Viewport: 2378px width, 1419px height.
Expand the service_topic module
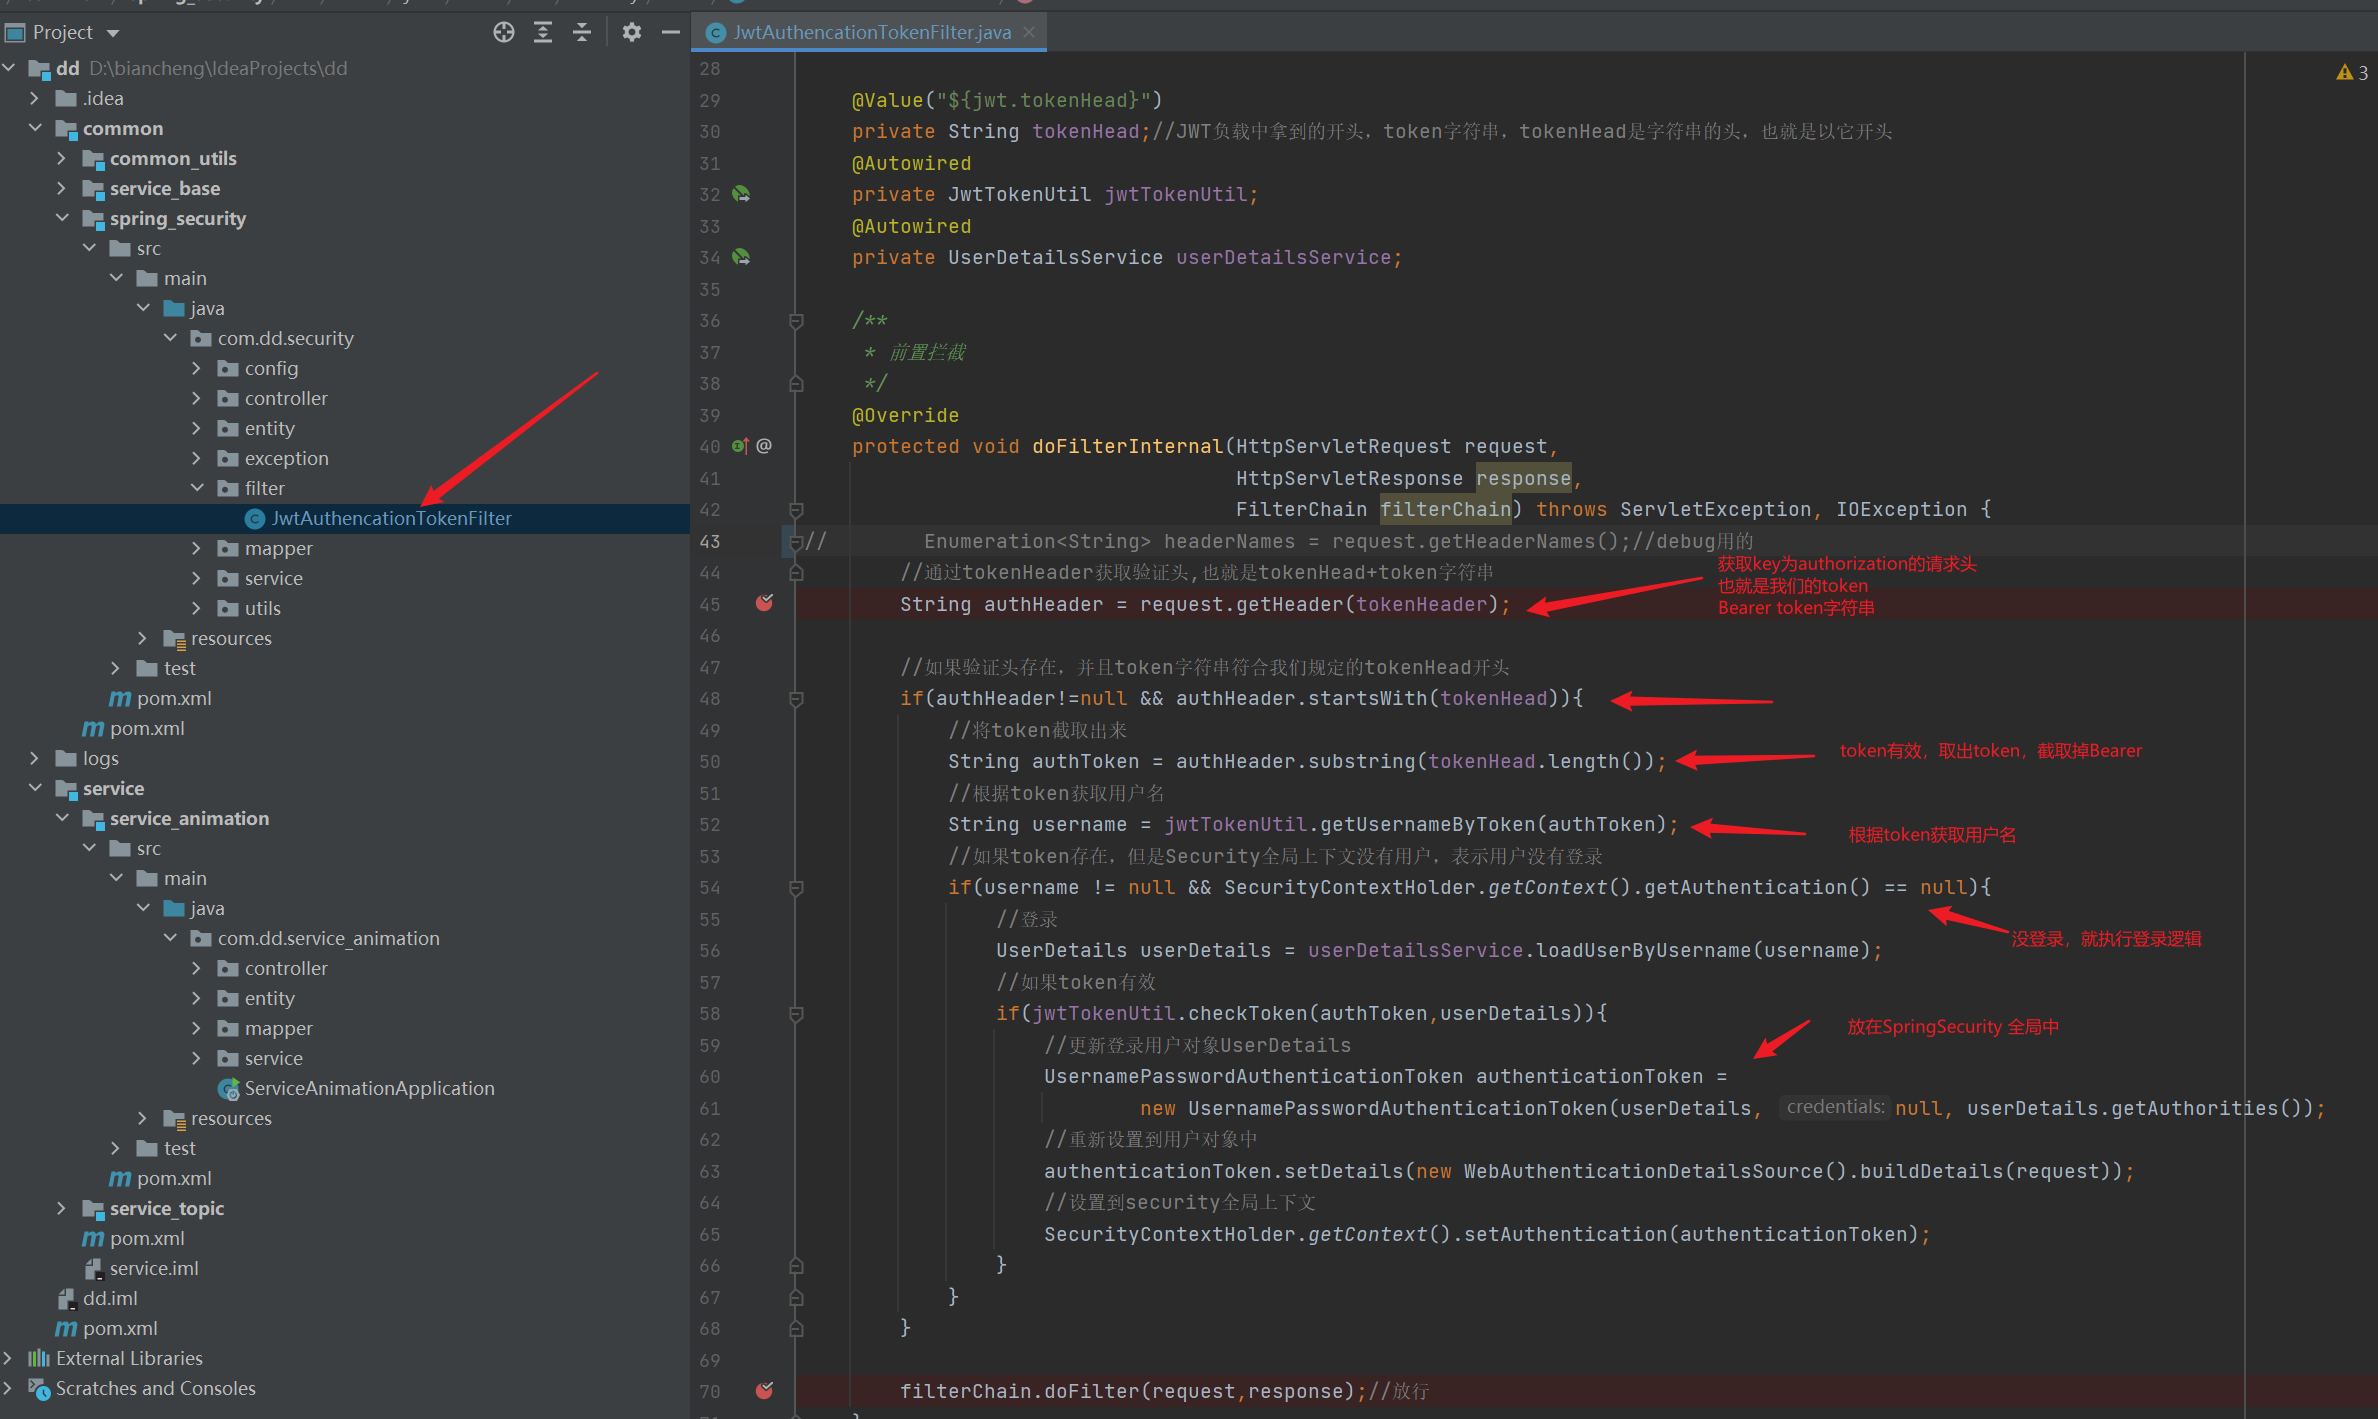pyautogui.click(x=61, y=1208)
